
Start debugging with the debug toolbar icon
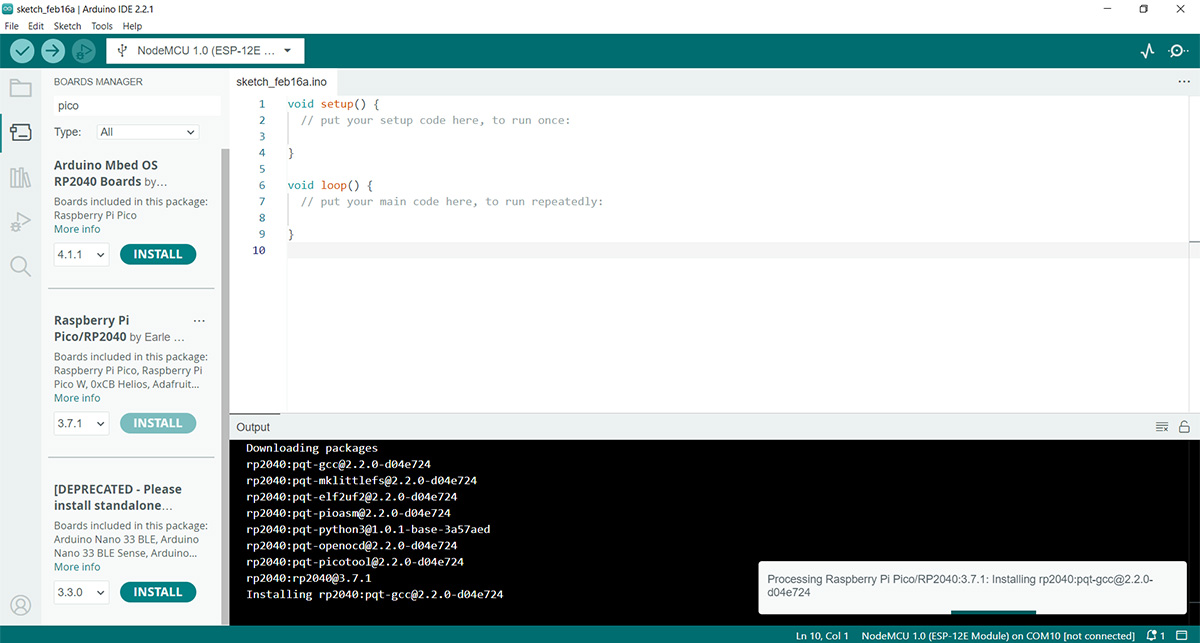click(84, 51)
